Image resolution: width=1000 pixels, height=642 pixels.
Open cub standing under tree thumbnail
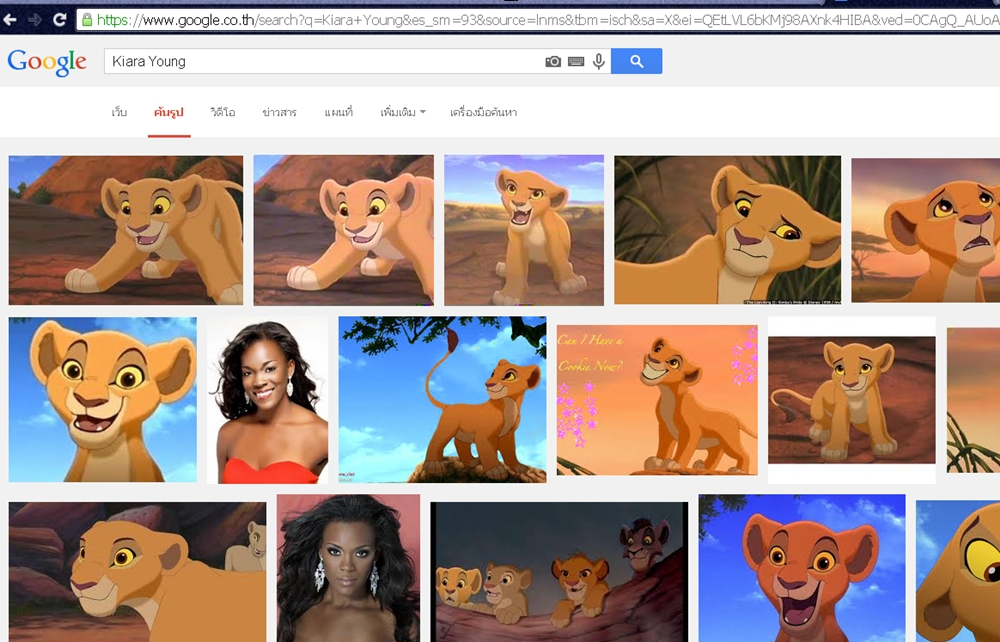[x=443, y=400]
